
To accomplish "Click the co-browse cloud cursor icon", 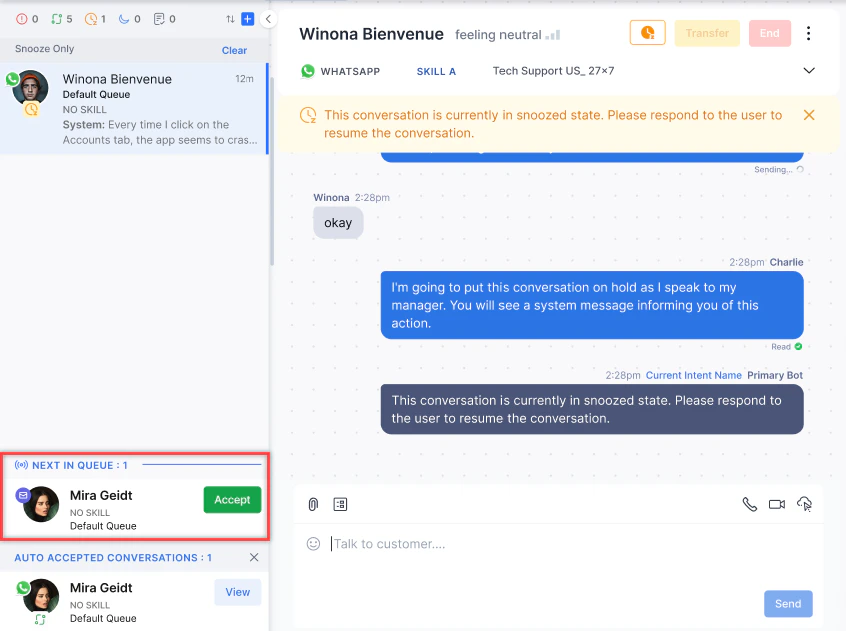I will coord(804,504).
